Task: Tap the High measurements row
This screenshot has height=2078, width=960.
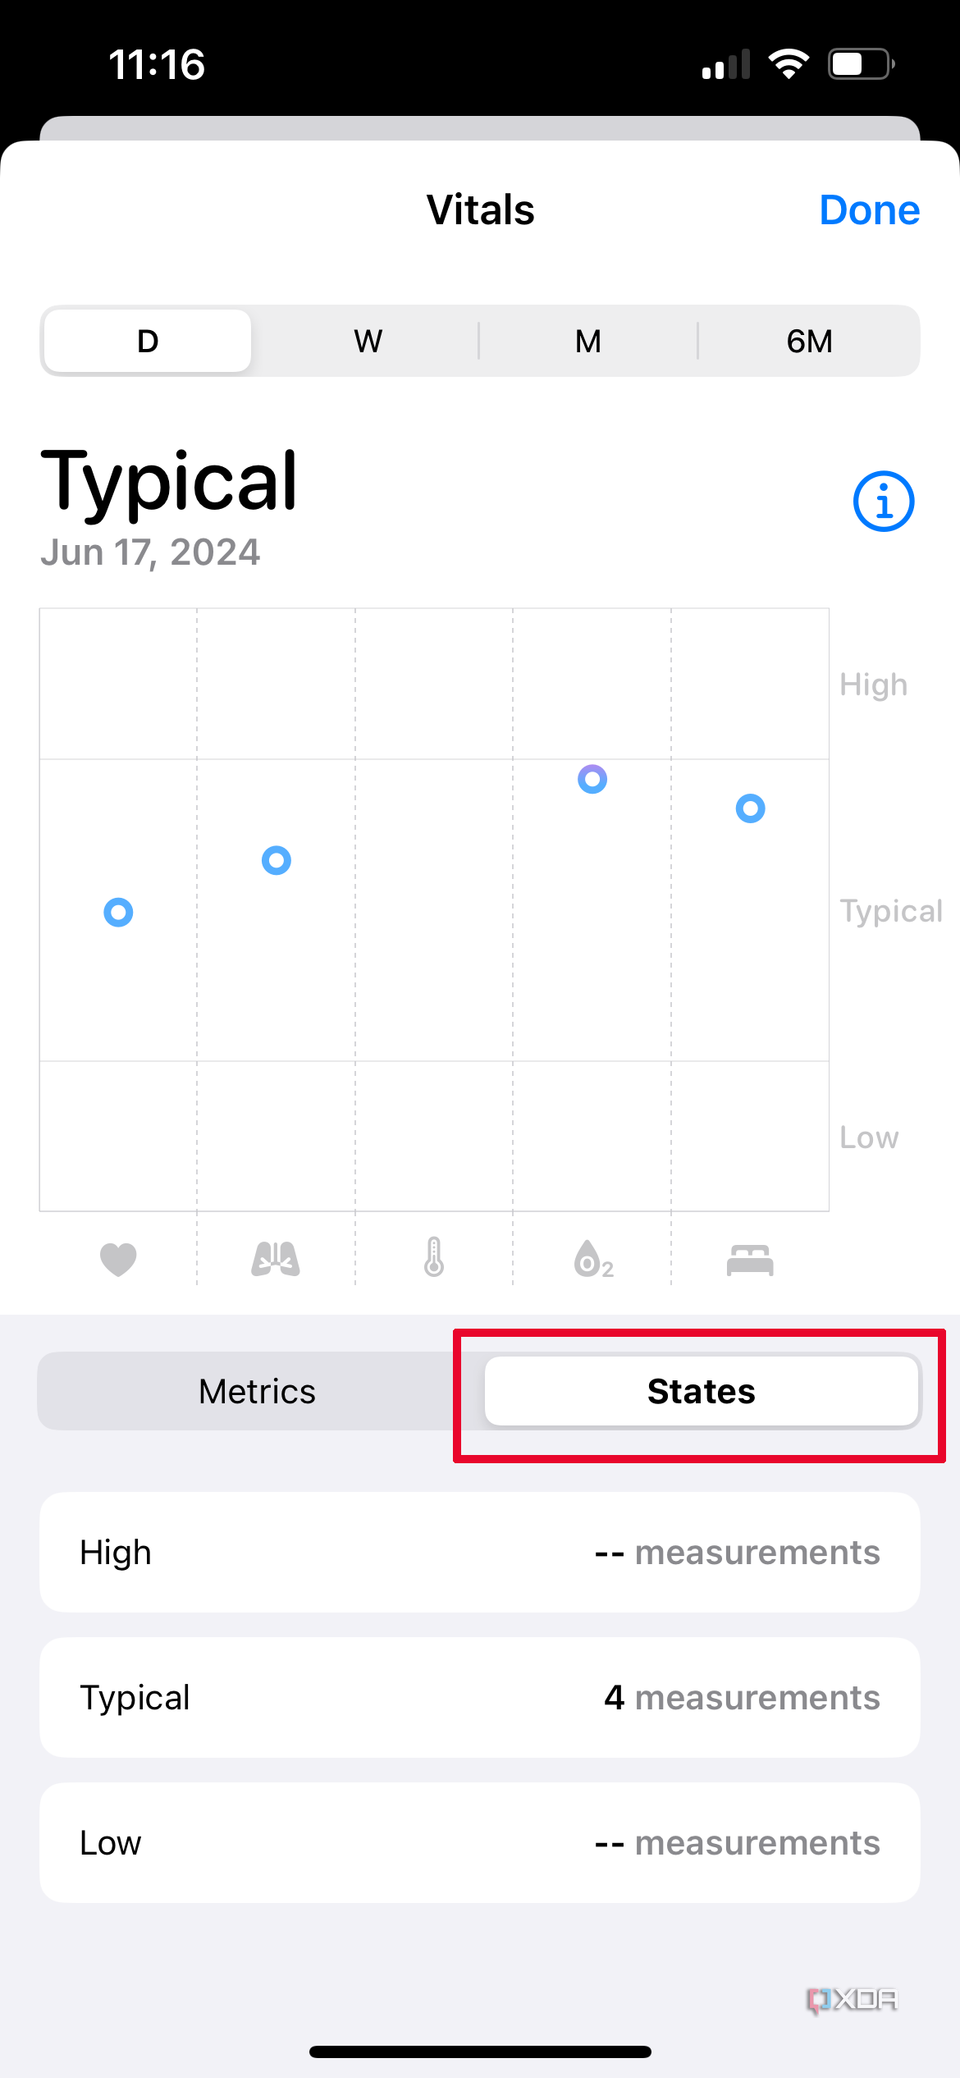Action: (x=480, y=1552)
